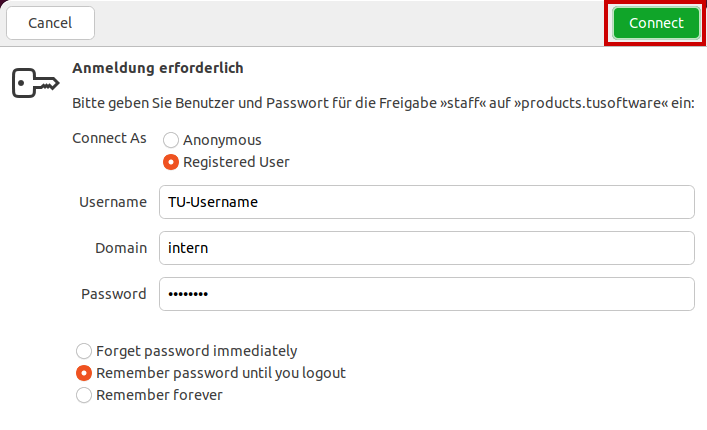This screenshot has width=707, height=430.
Task: Cancel the login dialog
Action: coord(50,23)
